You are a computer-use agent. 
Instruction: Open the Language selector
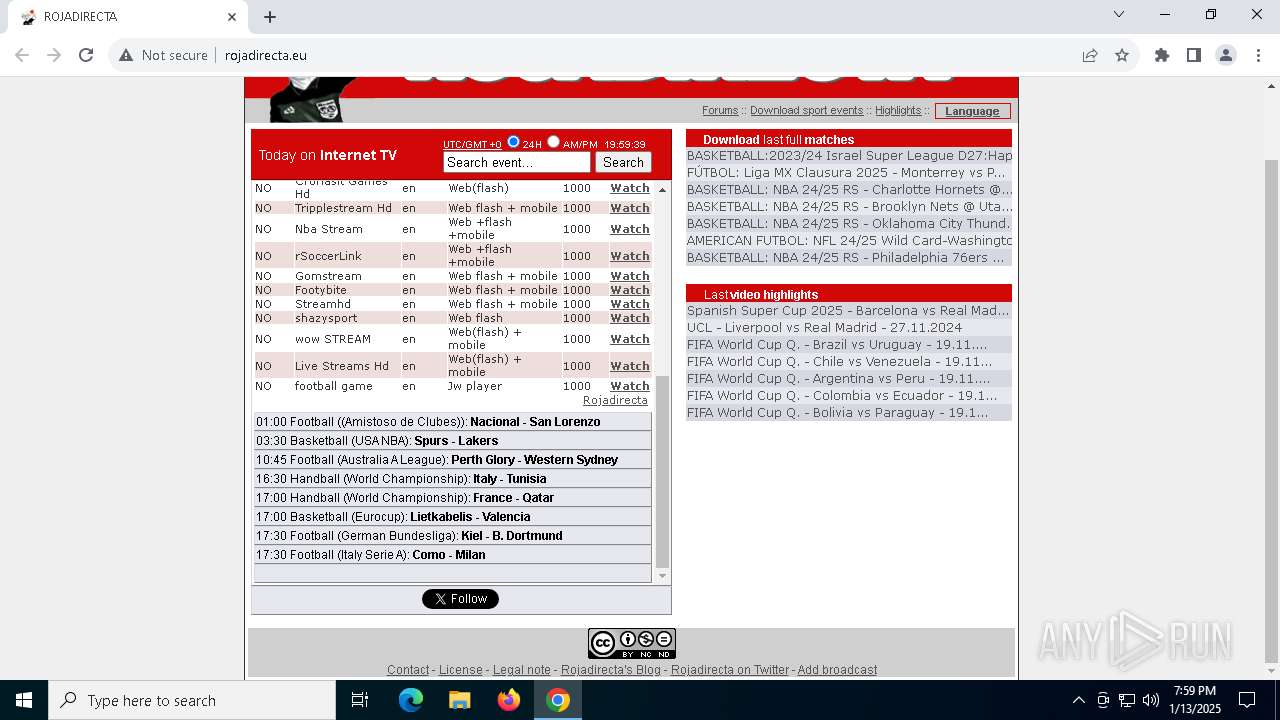973,111
